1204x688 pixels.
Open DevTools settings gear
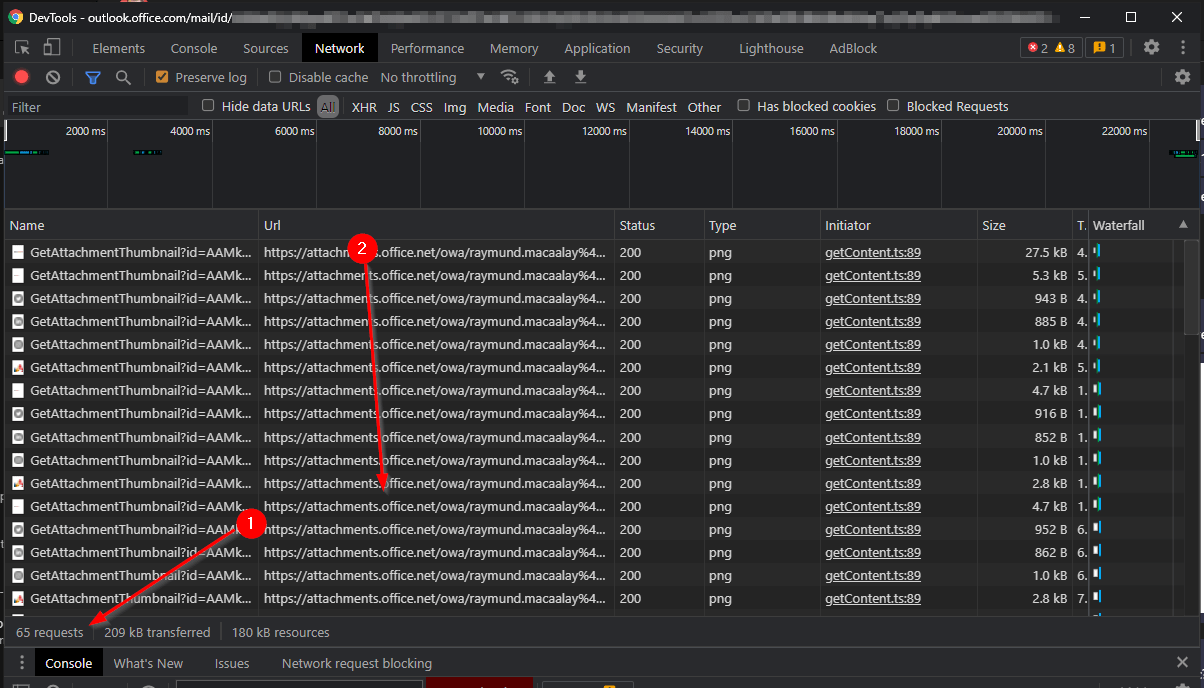point(1152,47)
